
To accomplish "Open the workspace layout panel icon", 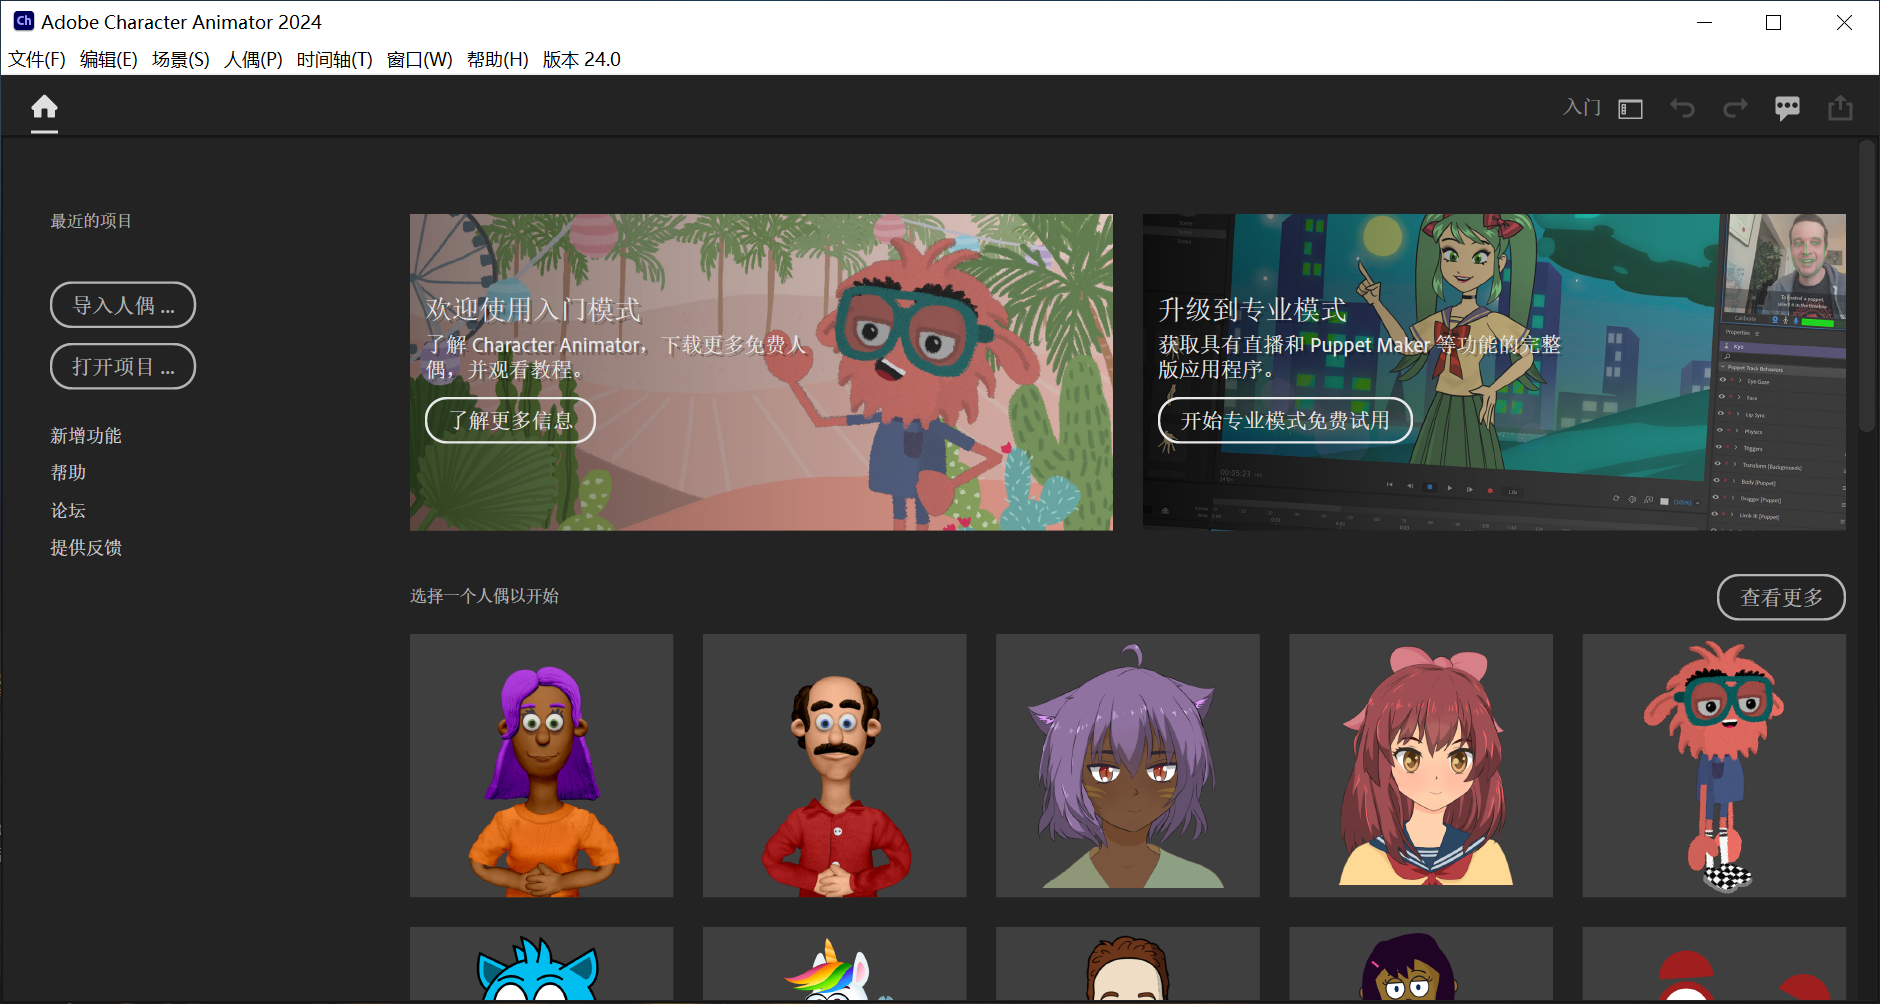I will (x=1630, y=109).
